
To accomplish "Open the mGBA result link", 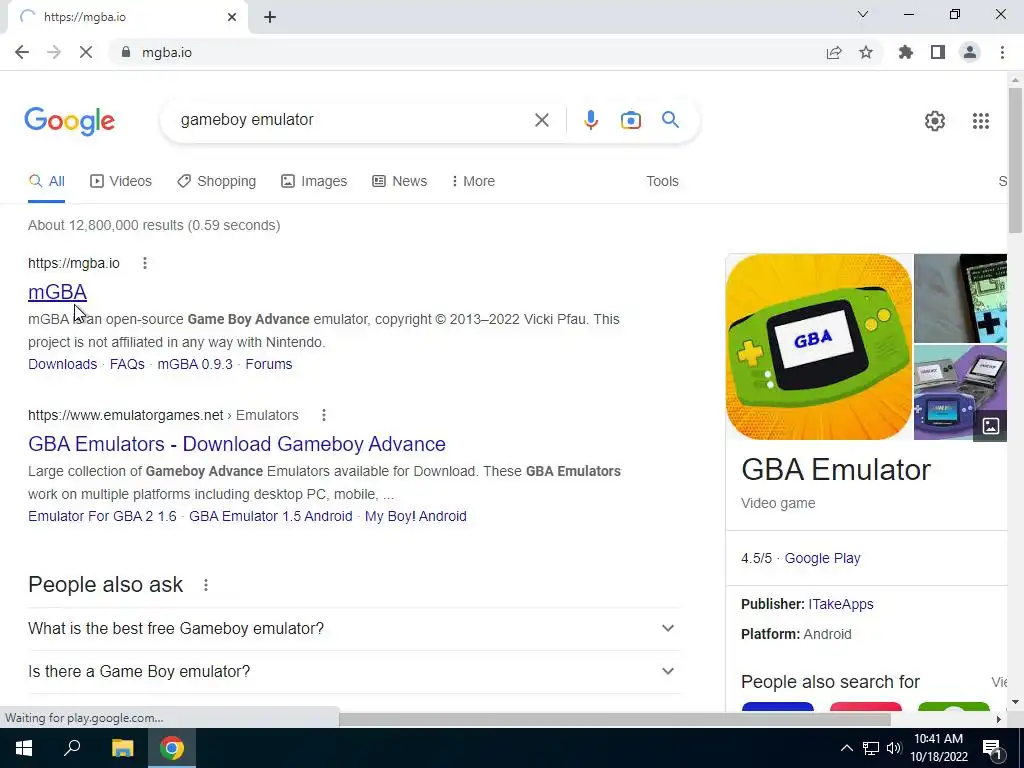I will click(x=57, y=292).
